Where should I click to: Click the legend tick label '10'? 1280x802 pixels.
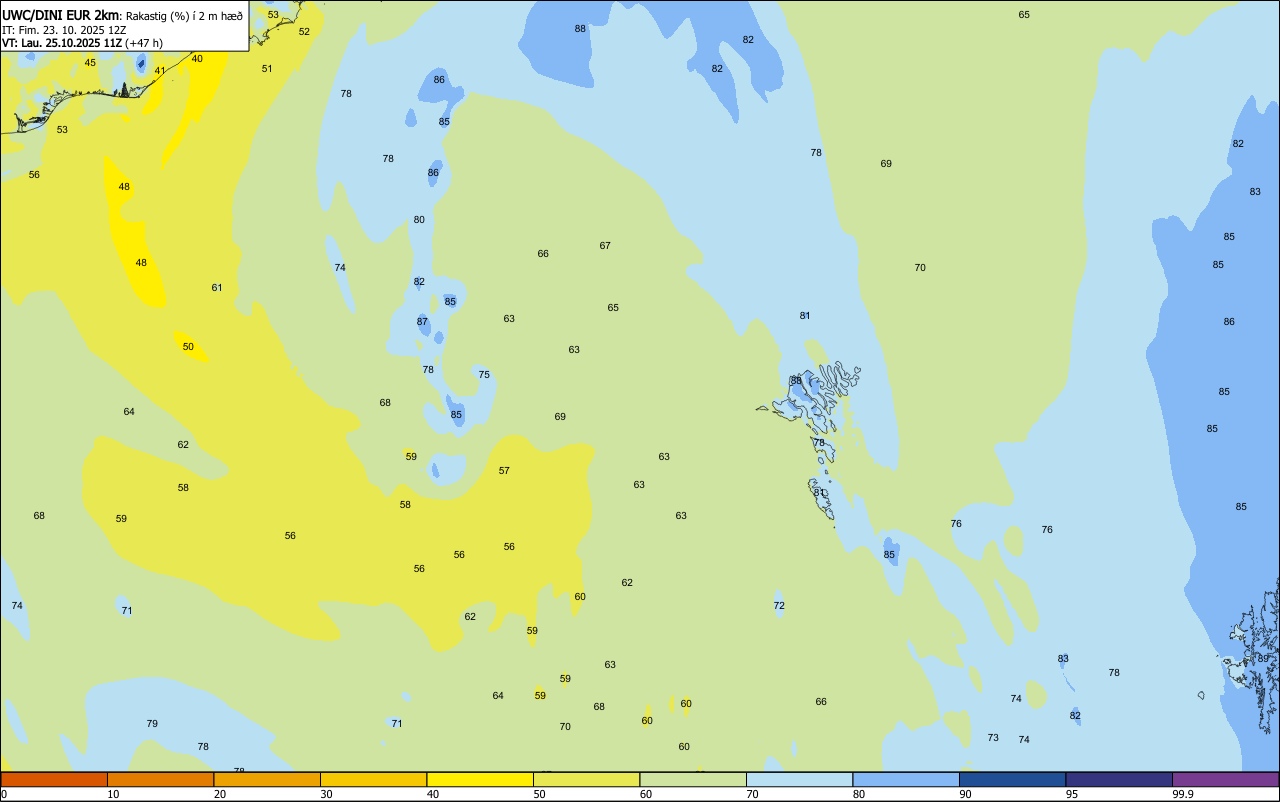coord(113,794)
